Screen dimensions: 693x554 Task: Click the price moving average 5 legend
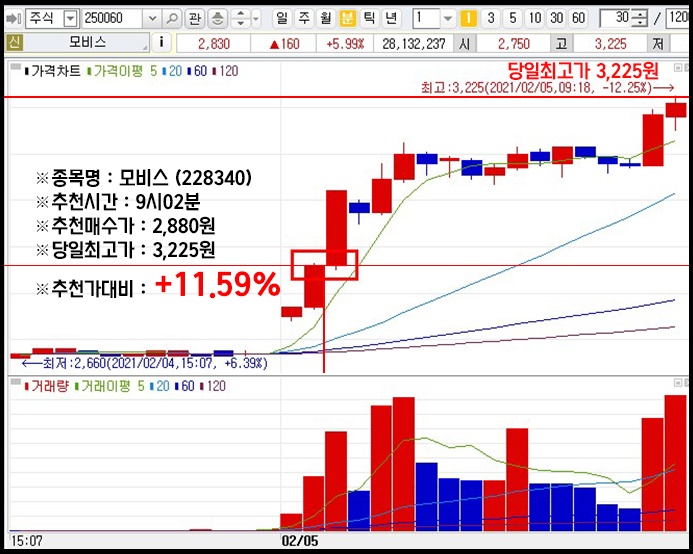tap(153, 71)
